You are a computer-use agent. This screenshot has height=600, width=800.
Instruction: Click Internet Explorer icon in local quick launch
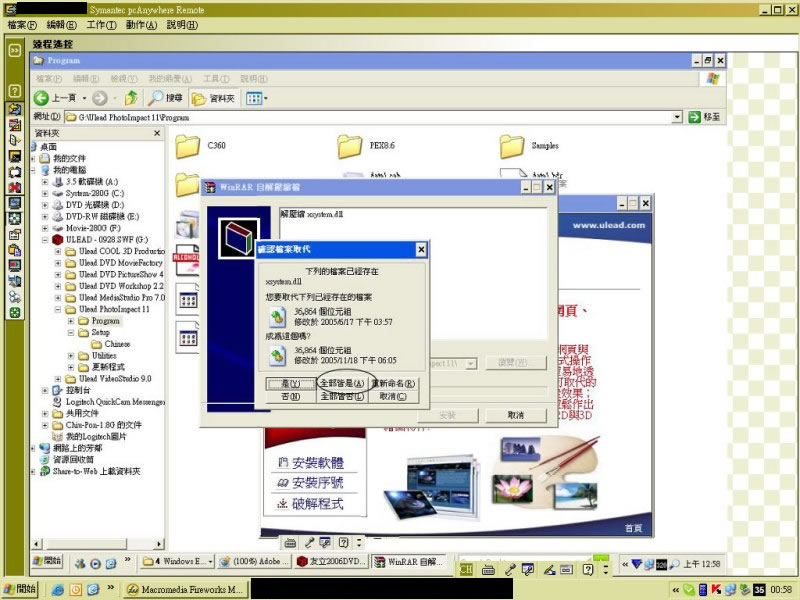coord(58,590)
